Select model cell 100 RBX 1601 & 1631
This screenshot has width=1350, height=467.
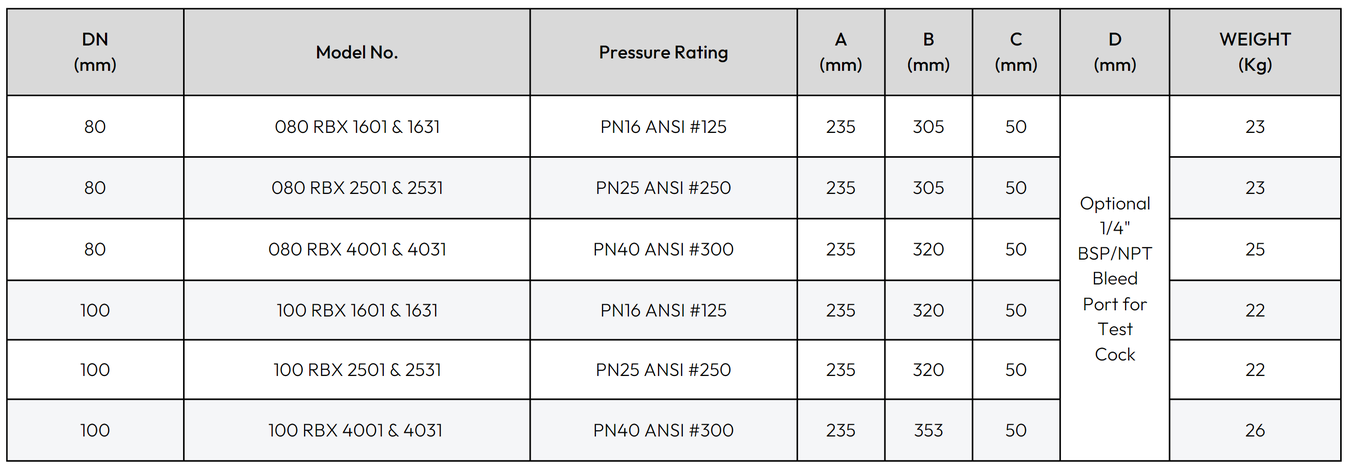[x=357, y=310]
